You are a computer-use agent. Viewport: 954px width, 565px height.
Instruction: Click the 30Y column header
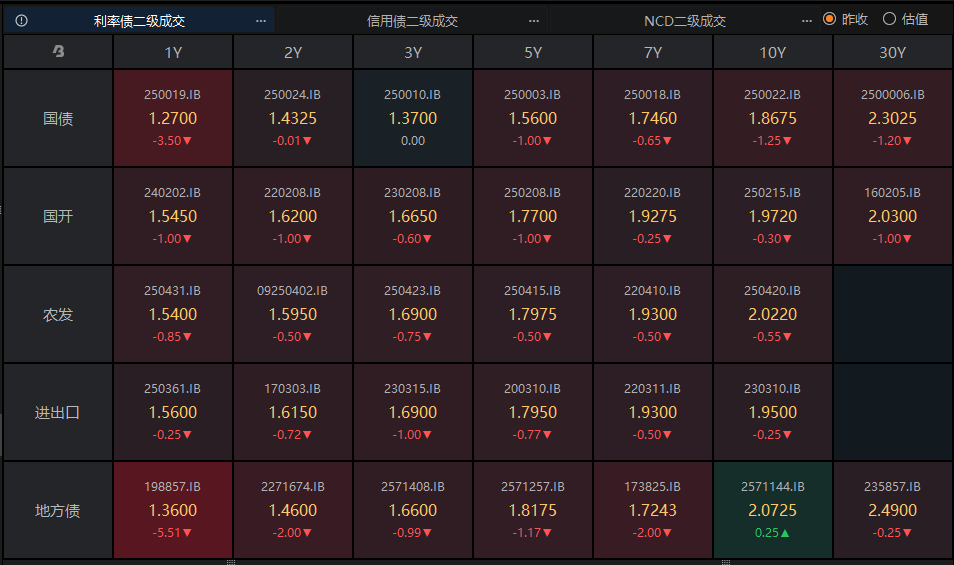[x=892, y=52]
